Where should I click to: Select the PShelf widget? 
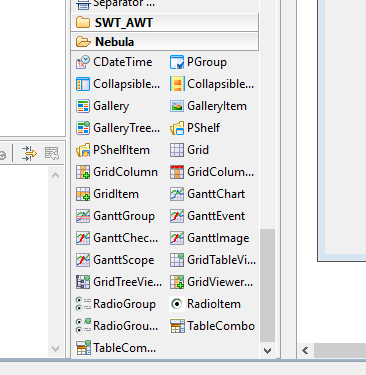[195, 128]
